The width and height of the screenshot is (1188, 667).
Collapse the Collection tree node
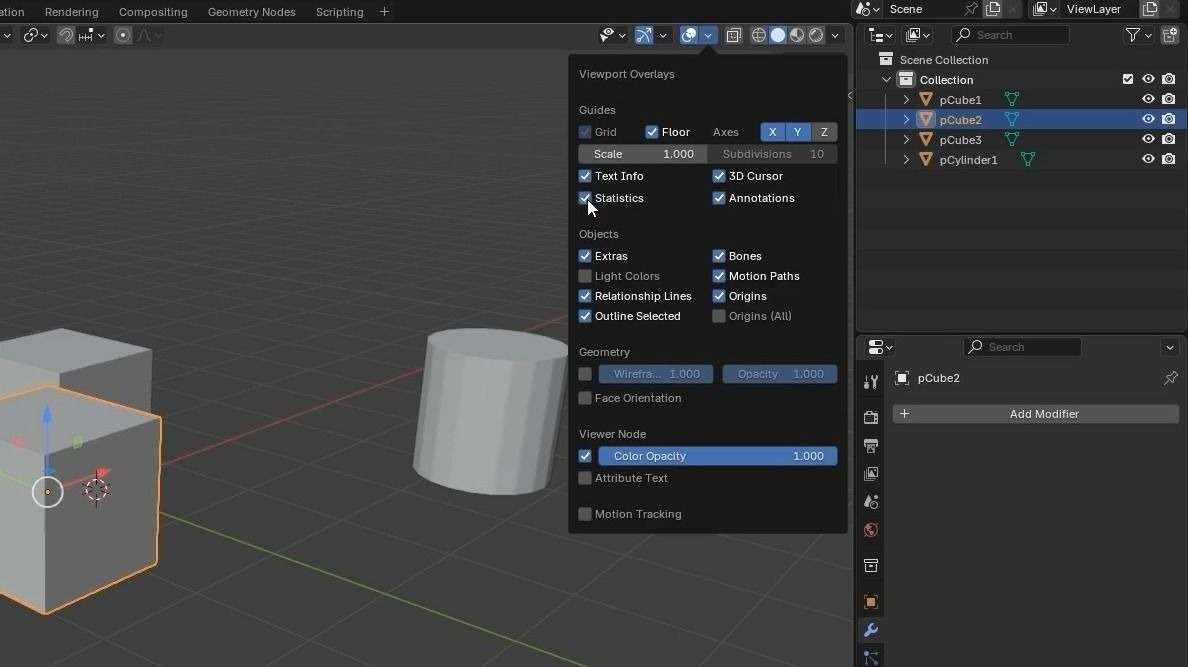pyautogui.click(x=886, y=80)
